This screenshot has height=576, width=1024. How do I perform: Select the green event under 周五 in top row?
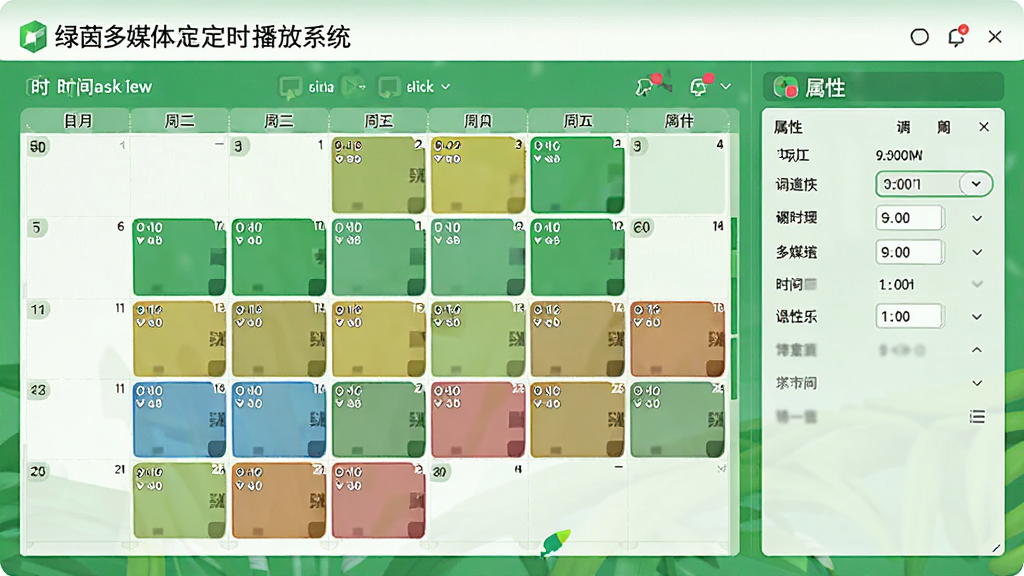(x=577, y=175)
